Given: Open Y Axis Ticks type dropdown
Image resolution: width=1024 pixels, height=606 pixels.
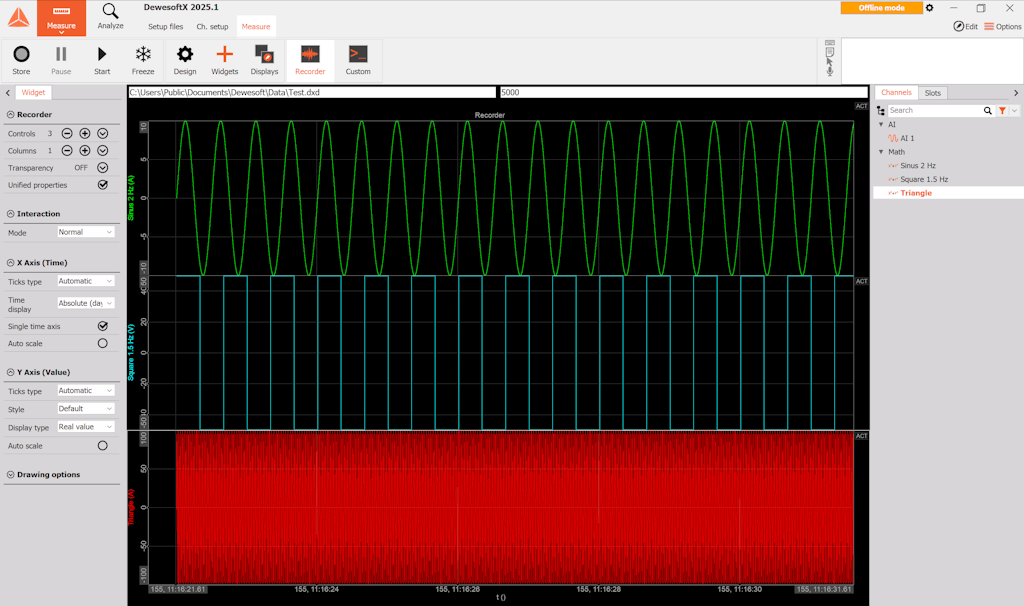Looking at the screenshot, I should point(86,391).
